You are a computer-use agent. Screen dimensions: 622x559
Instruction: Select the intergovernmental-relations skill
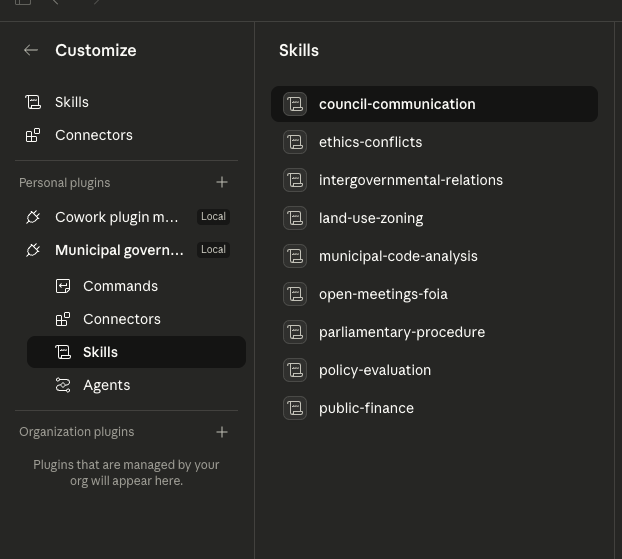410,180
